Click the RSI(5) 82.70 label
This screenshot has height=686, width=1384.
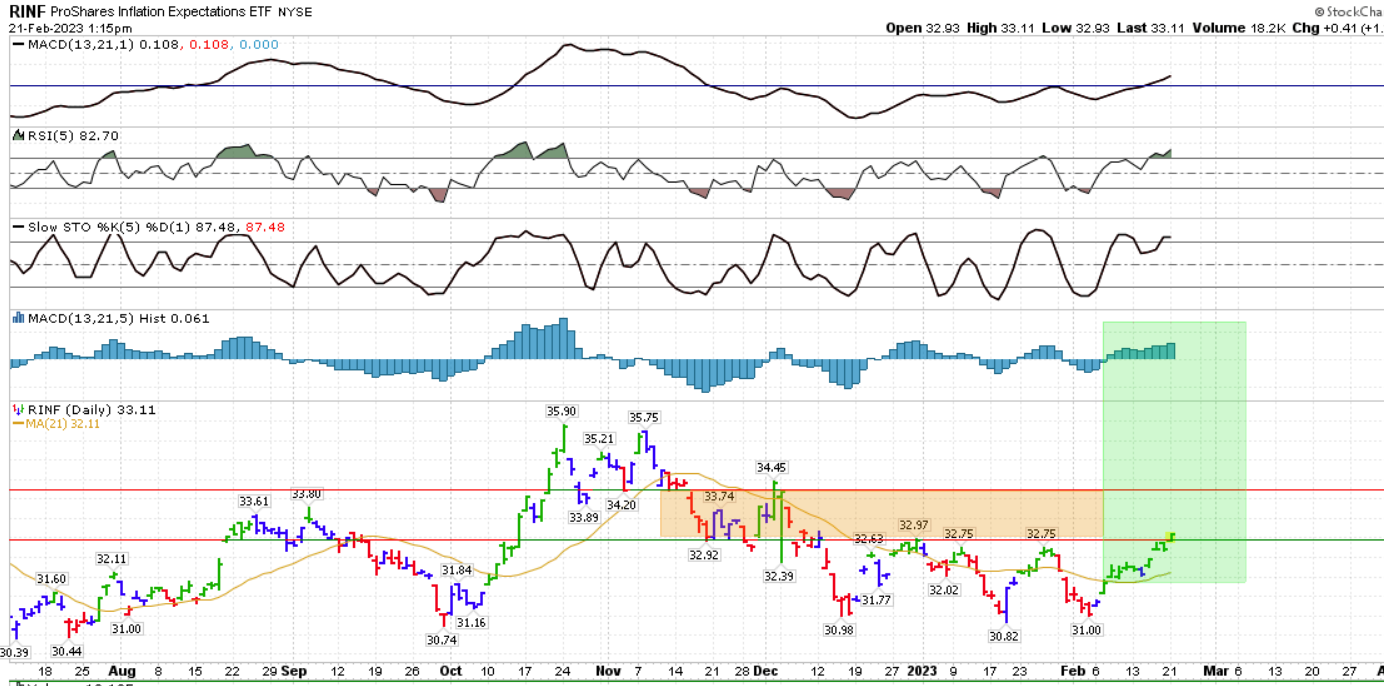[73, 135]
